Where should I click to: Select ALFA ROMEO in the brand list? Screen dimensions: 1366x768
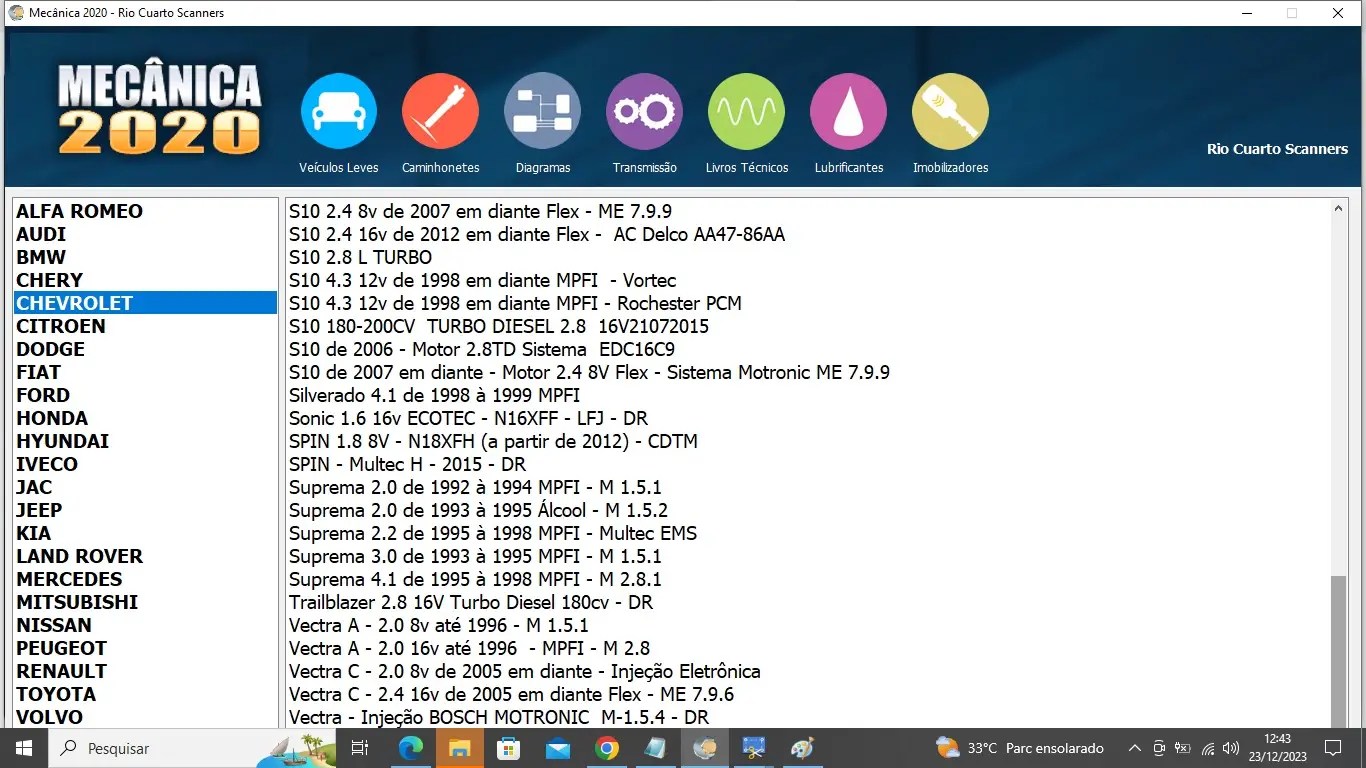pos(145,211)
